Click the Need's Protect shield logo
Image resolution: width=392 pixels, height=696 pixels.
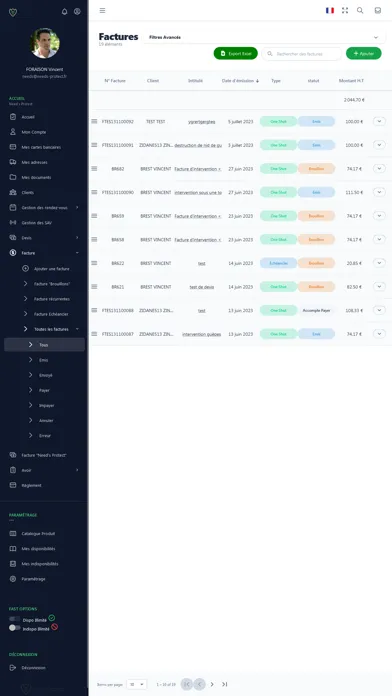point(13,12)
